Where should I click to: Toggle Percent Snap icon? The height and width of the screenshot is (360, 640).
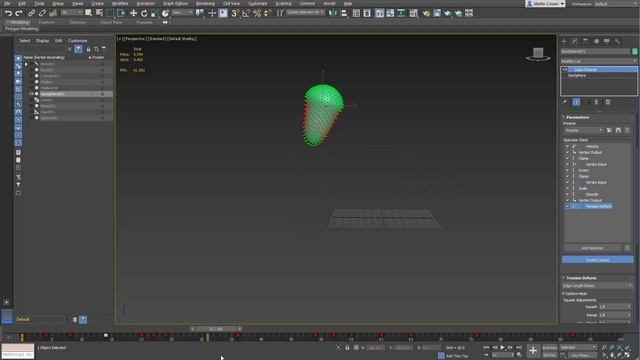pyautogui.click(x=257, y=13)
